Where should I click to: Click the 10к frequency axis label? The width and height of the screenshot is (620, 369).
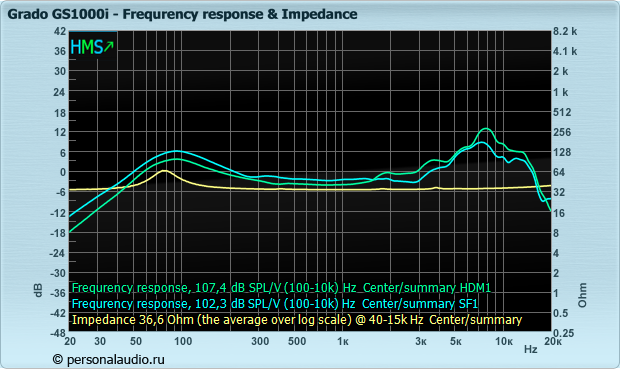pyautogui.click(x=504, y=341)
